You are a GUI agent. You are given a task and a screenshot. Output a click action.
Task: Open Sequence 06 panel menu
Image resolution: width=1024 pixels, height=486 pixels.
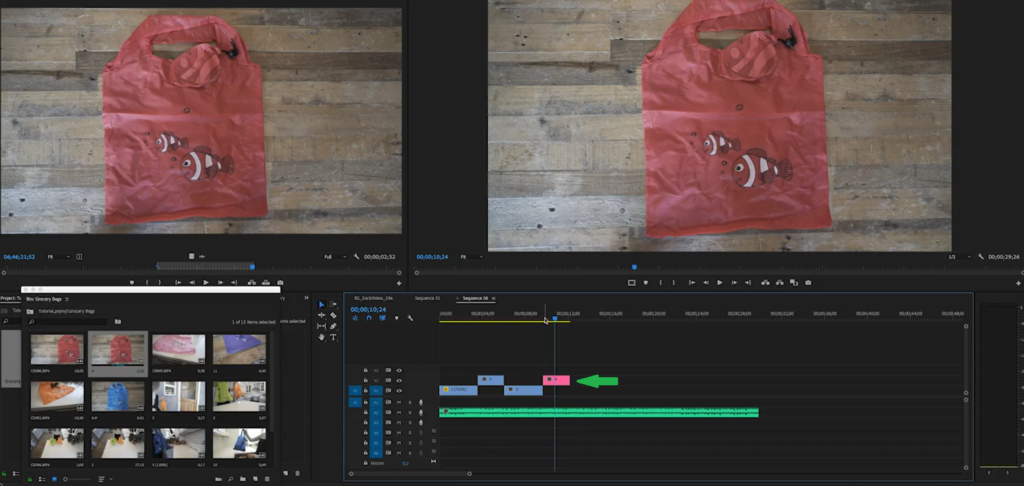[x=494, y=298]
